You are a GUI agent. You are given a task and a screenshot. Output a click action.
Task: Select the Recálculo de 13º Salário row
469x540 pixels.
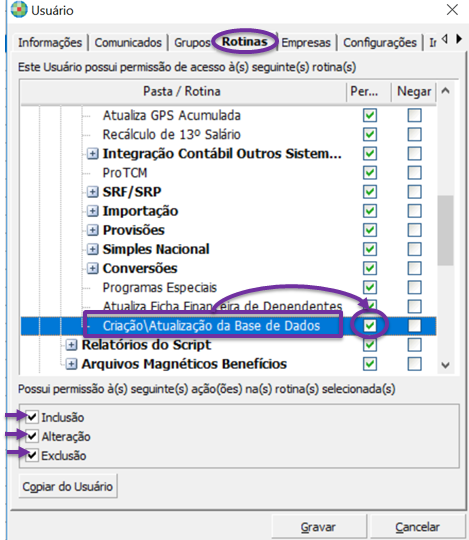[x=228, y=134]
